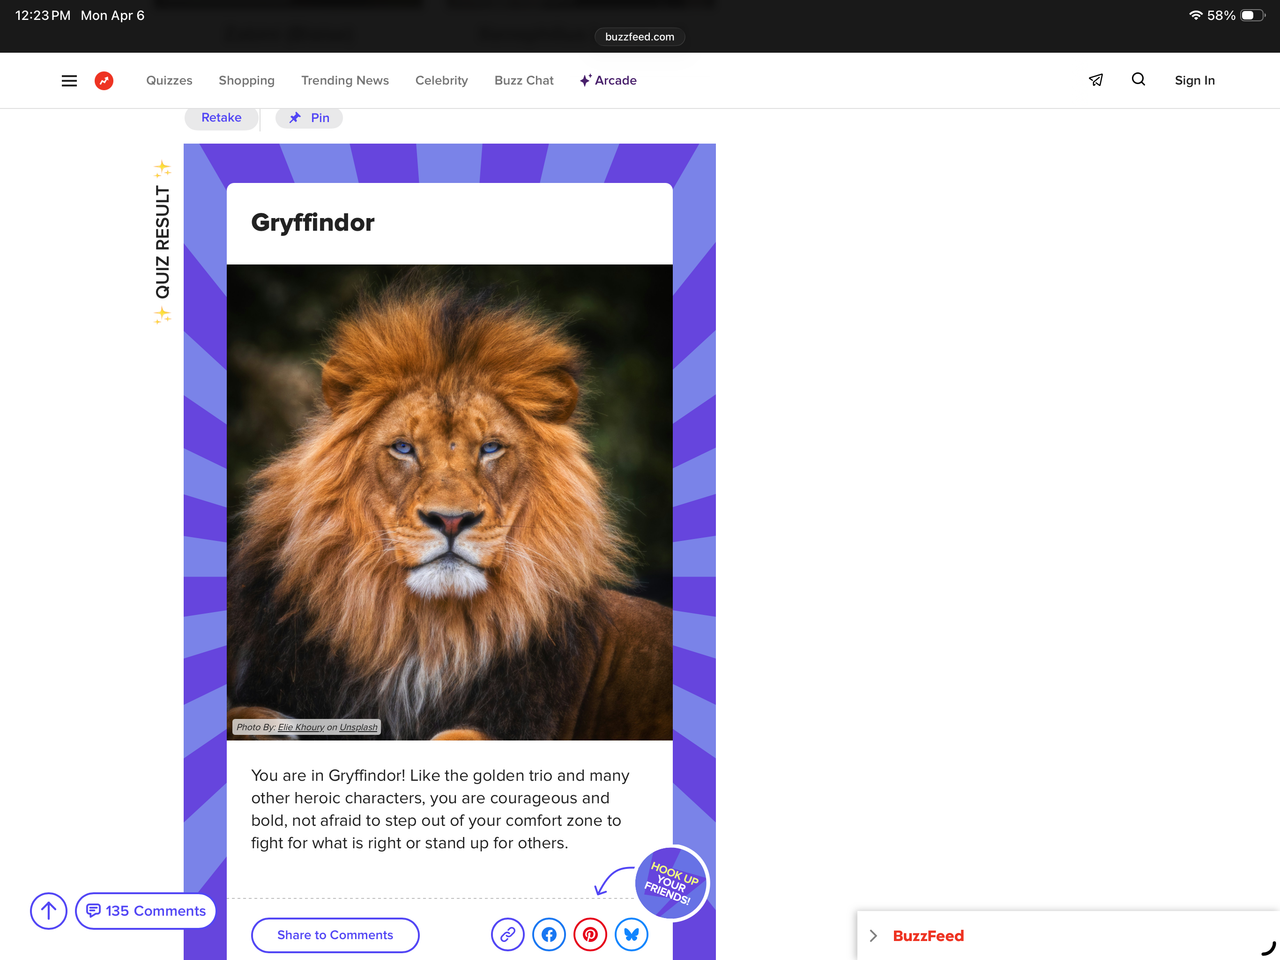Click the BuzzFeed trending logo icon
The image size is (1280, 960).
104,81
